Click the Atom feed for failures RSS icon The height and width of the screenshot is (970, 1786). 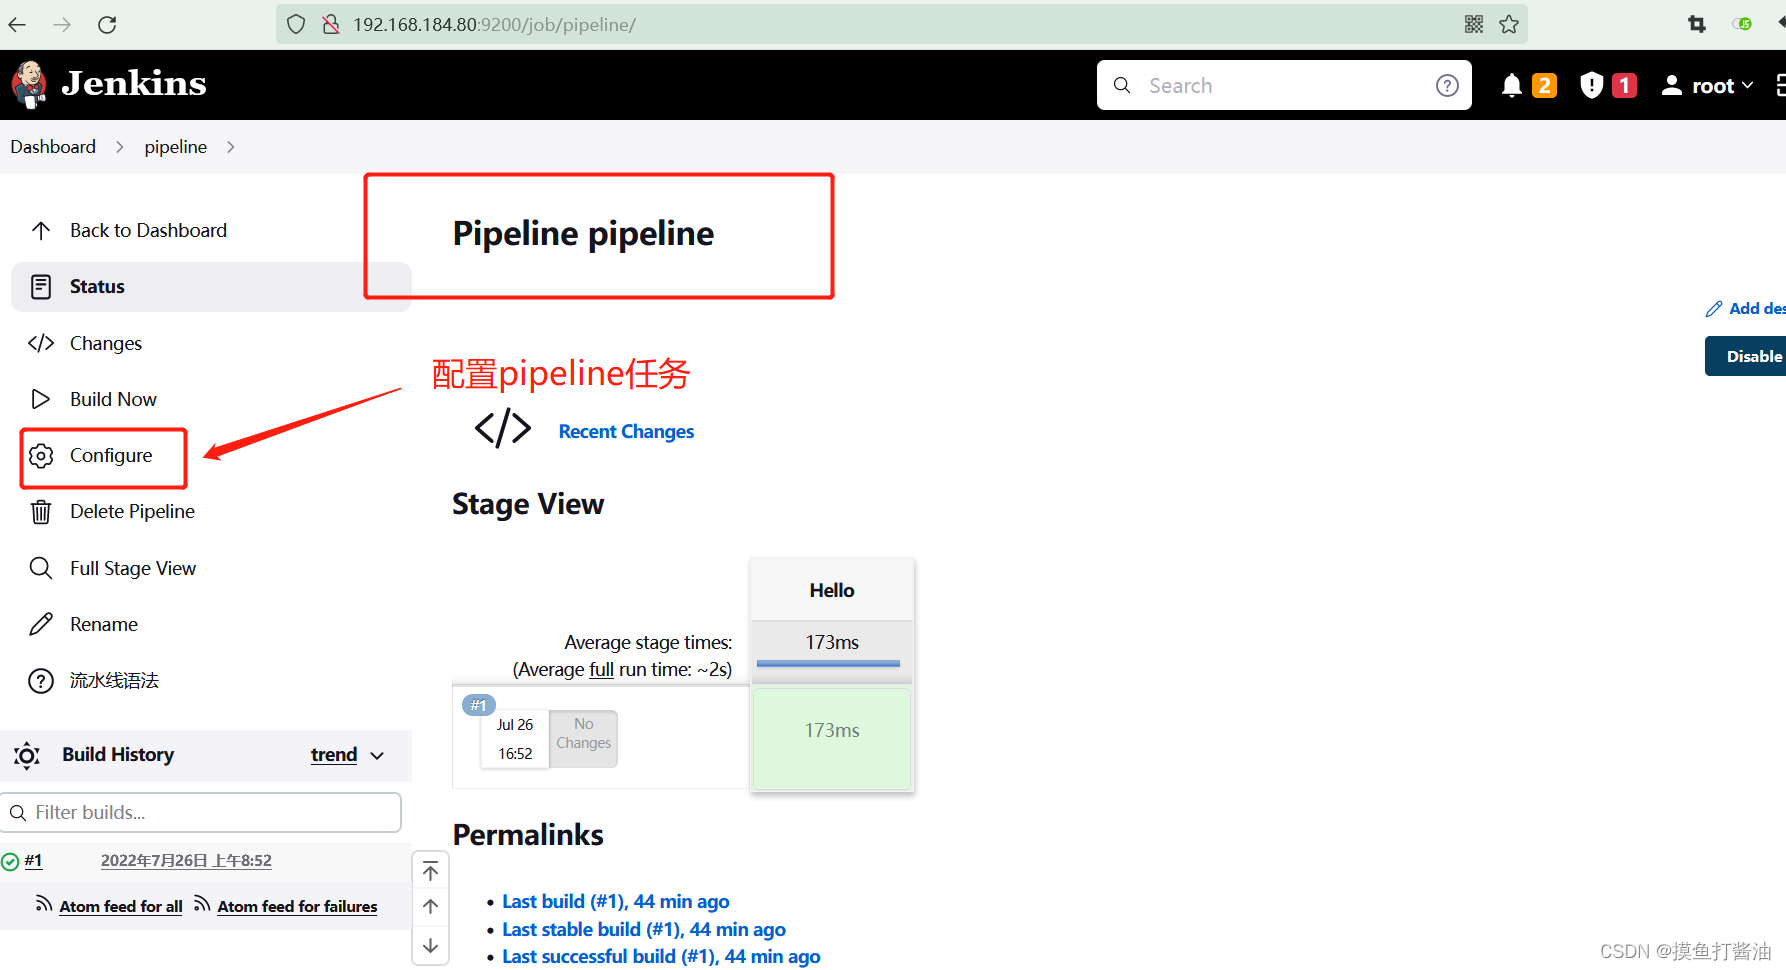pyautogui.click(x=202, y=904)
